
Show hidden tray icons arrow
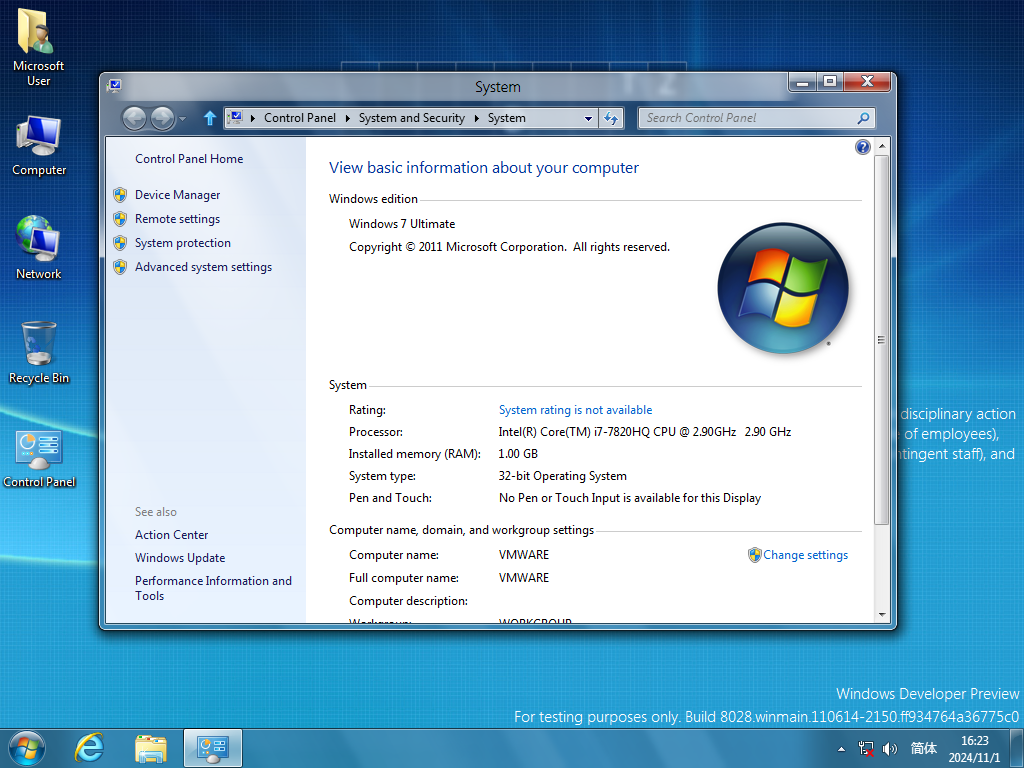[841, 749]
